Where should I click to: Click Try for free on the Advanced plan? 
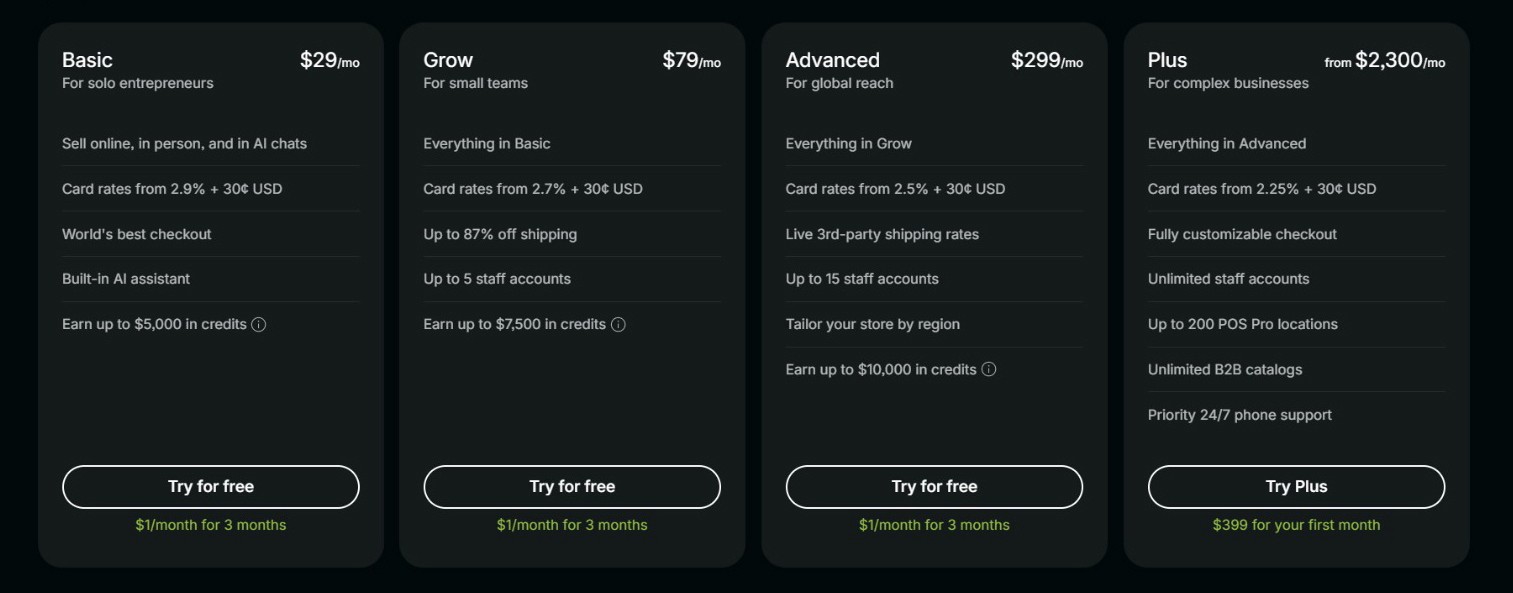[x=934, y=486]
